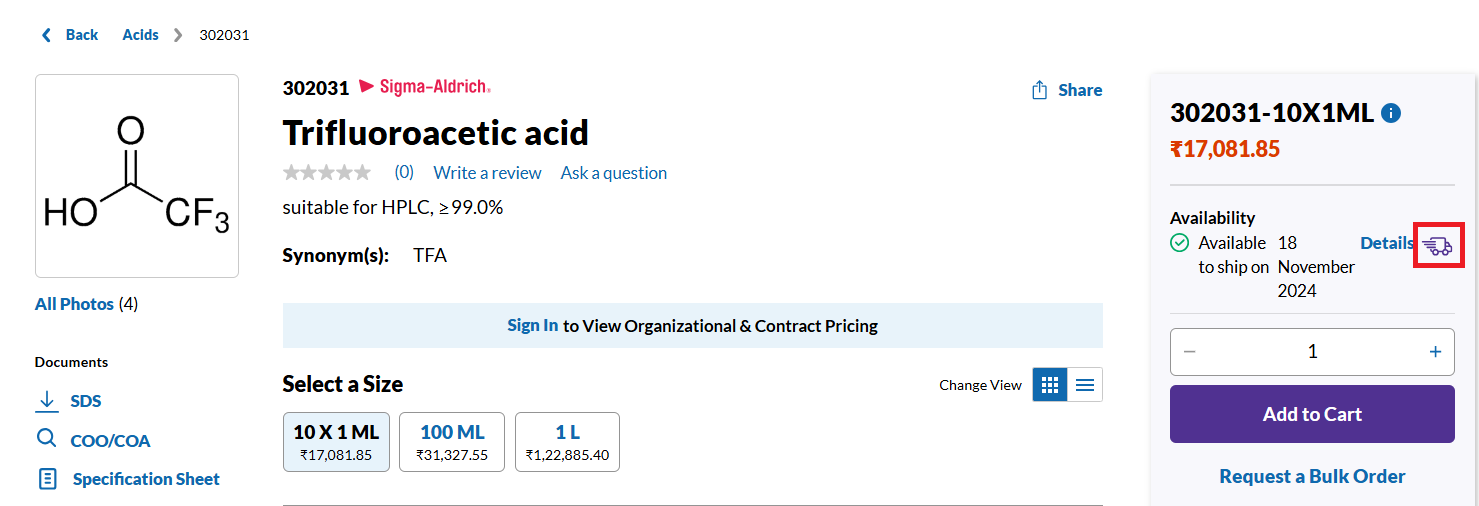This screenshot has height=506, width=1479.
Task: Open All Photos gallery link
Action: click(x=74, y=304)
